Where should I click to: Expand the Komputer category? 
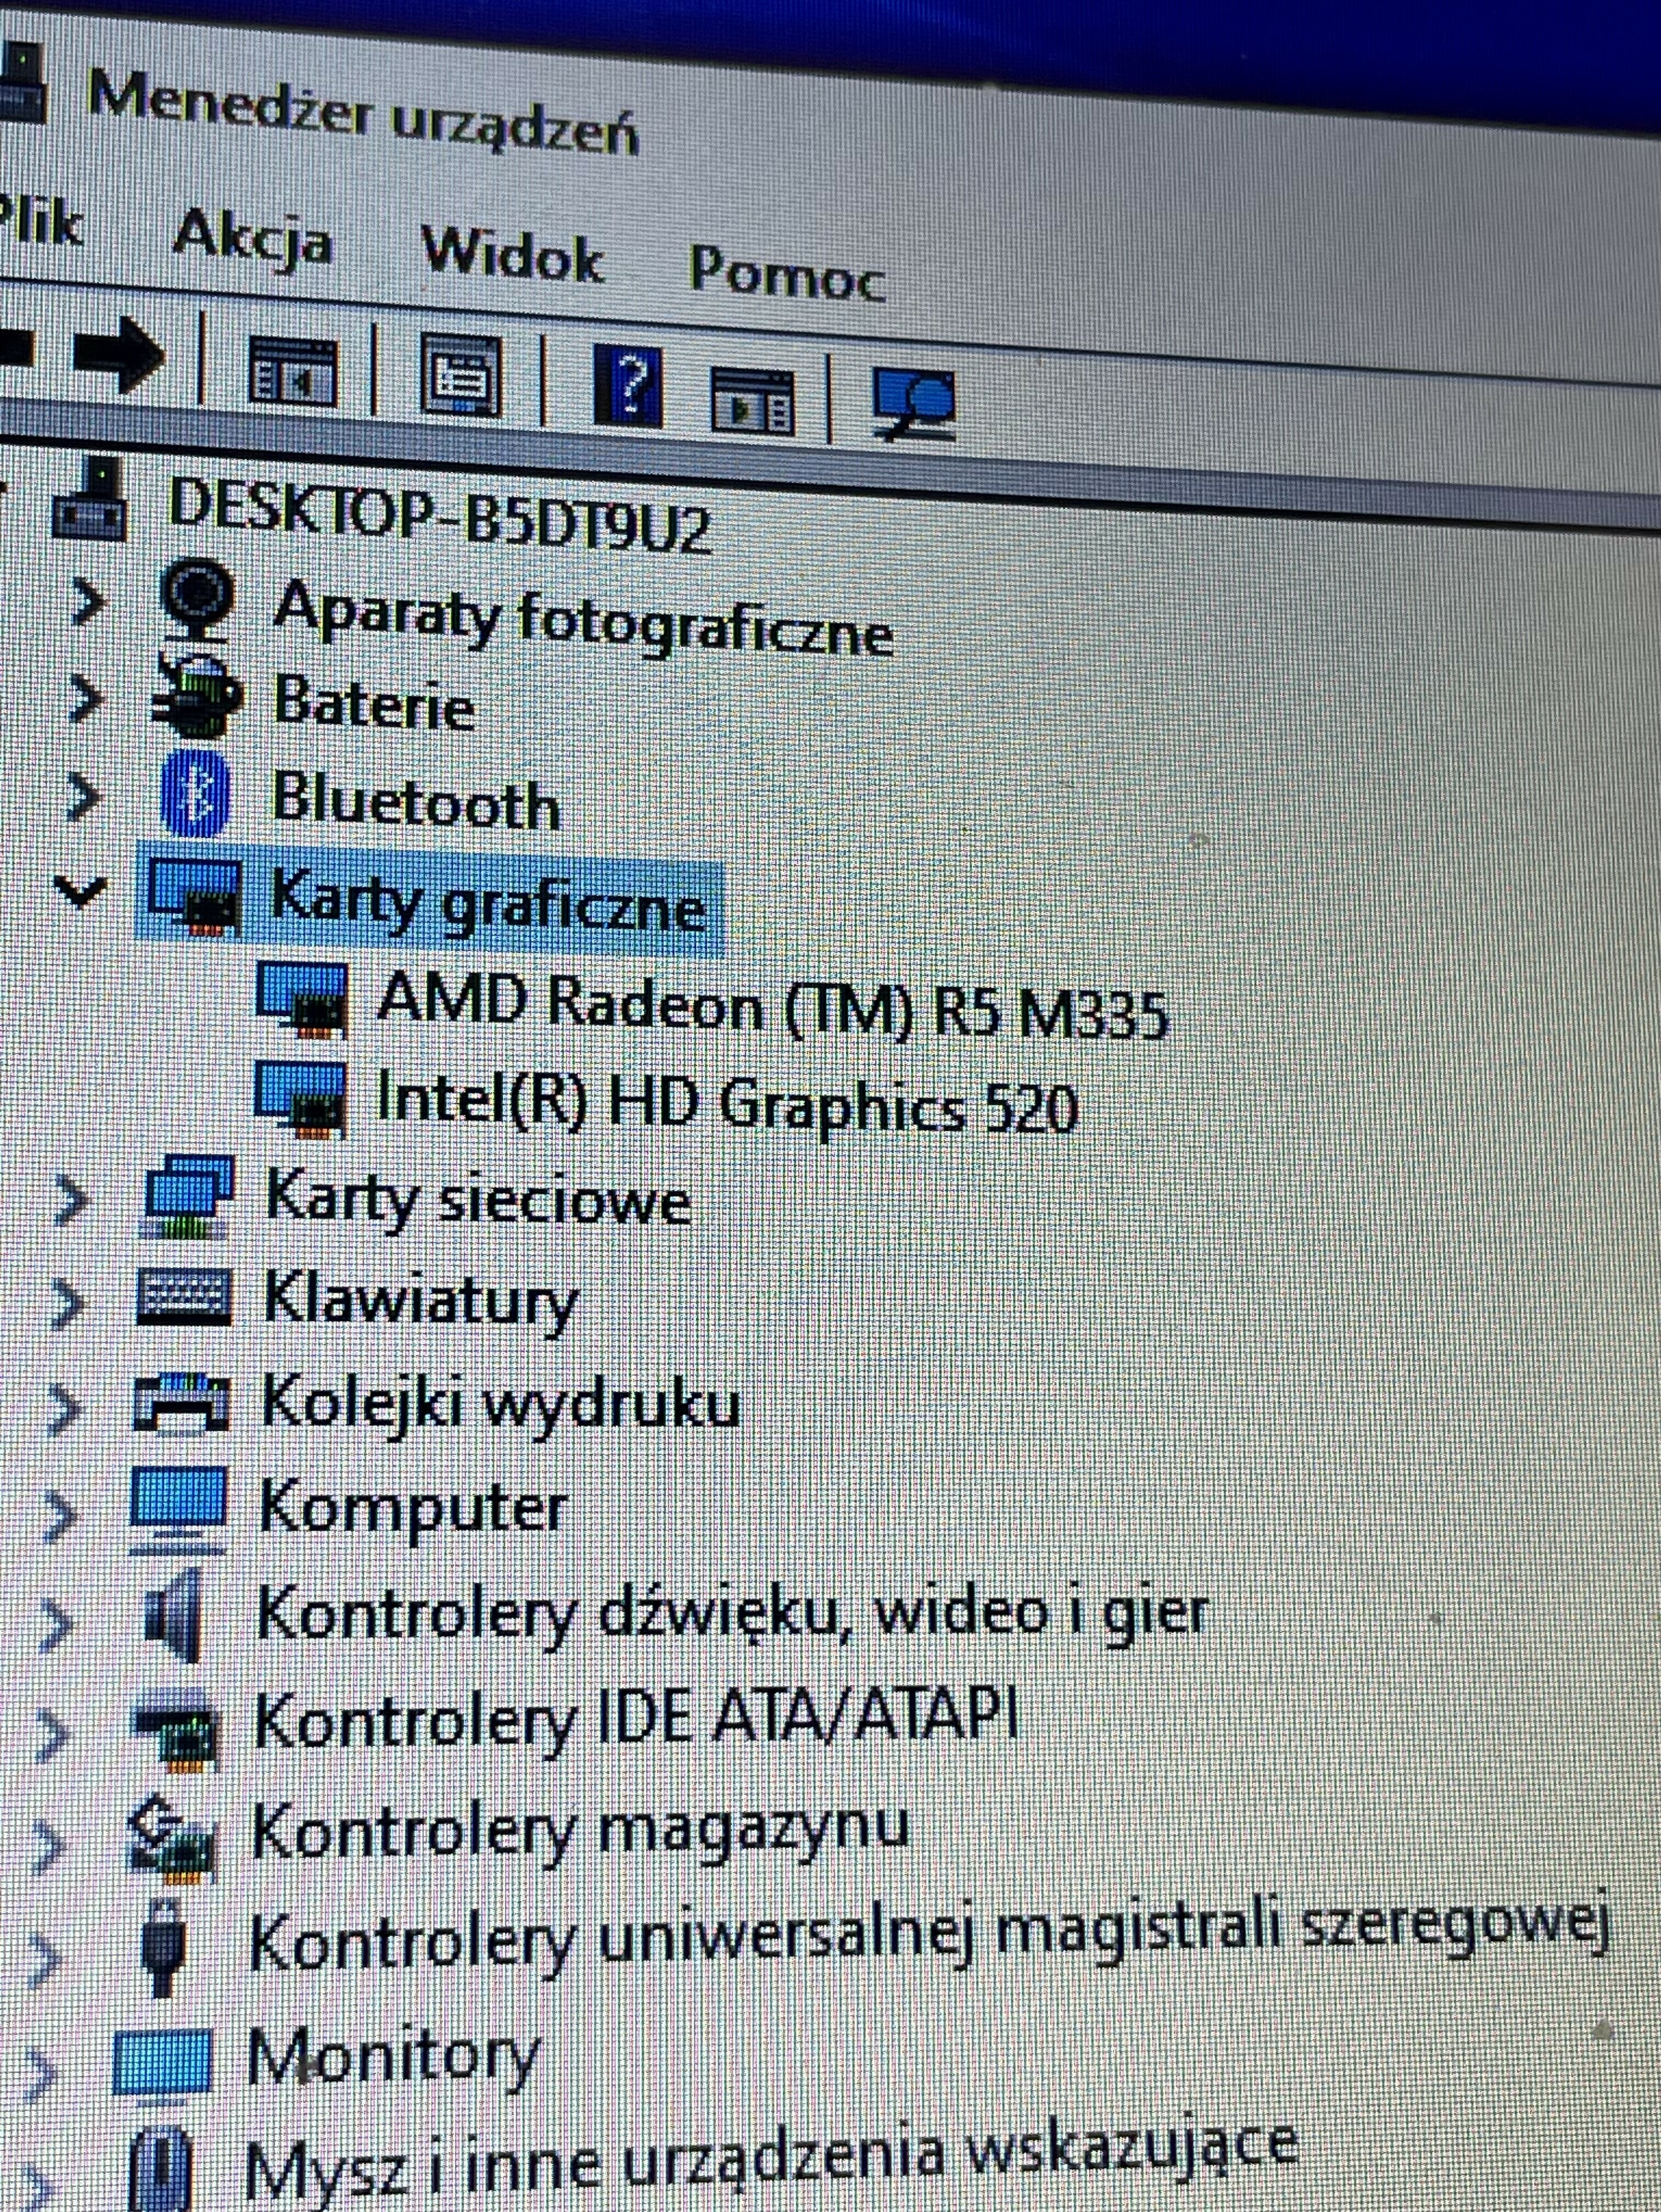[60, 1516]
